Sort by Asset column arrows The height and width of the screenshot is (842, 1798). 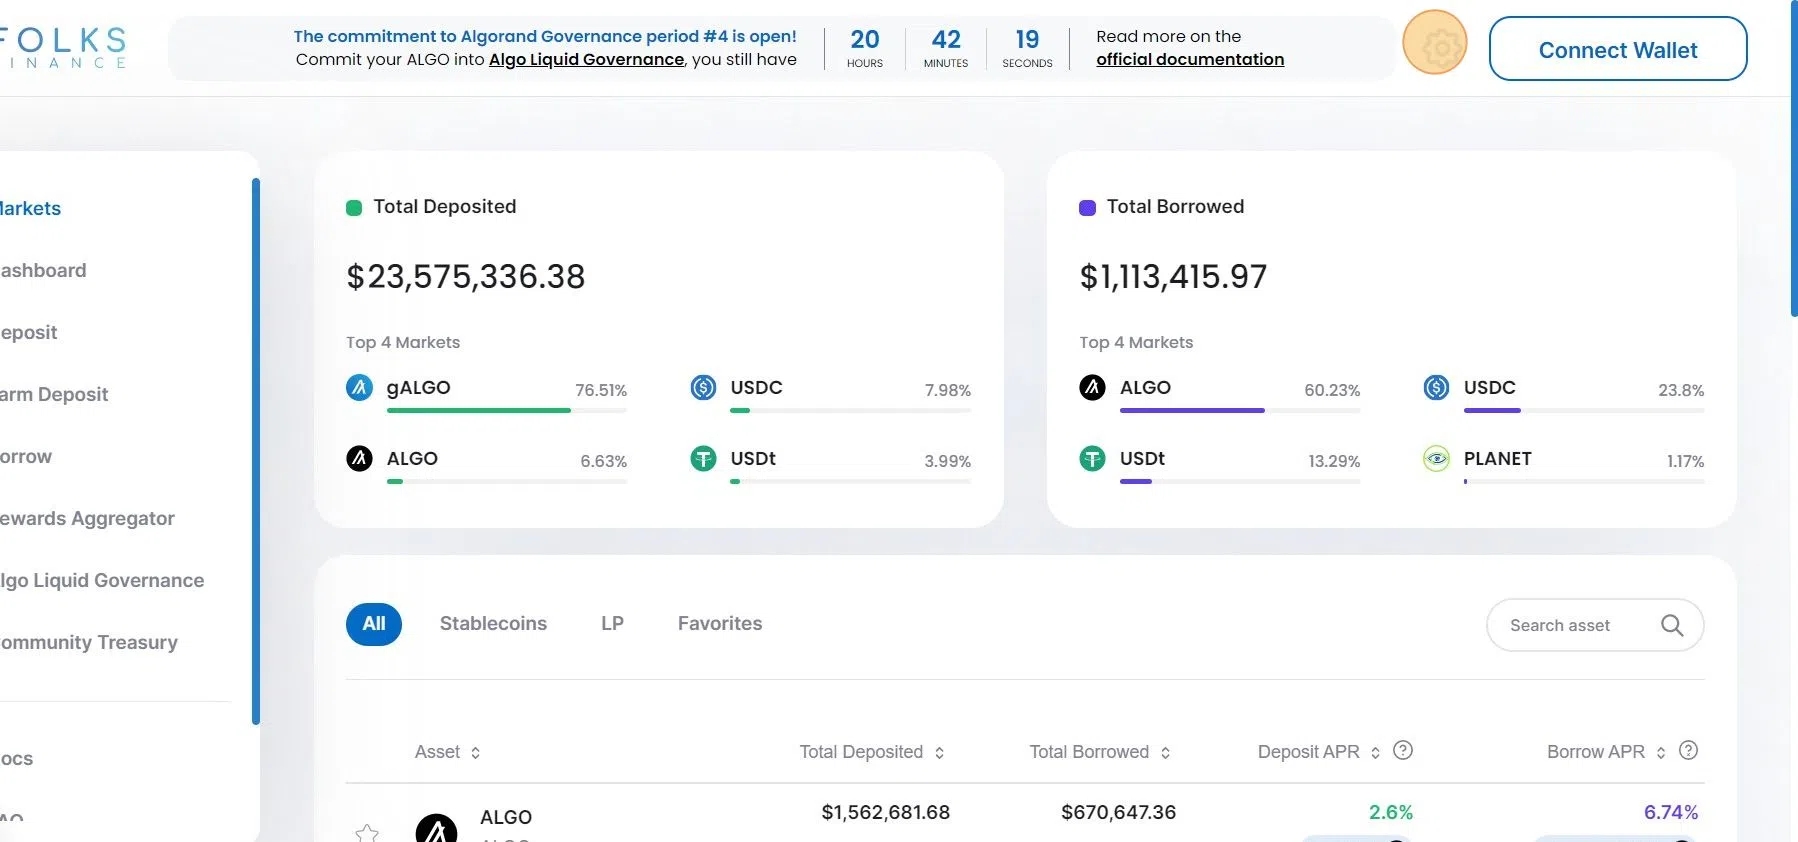[x=475, y=753]
